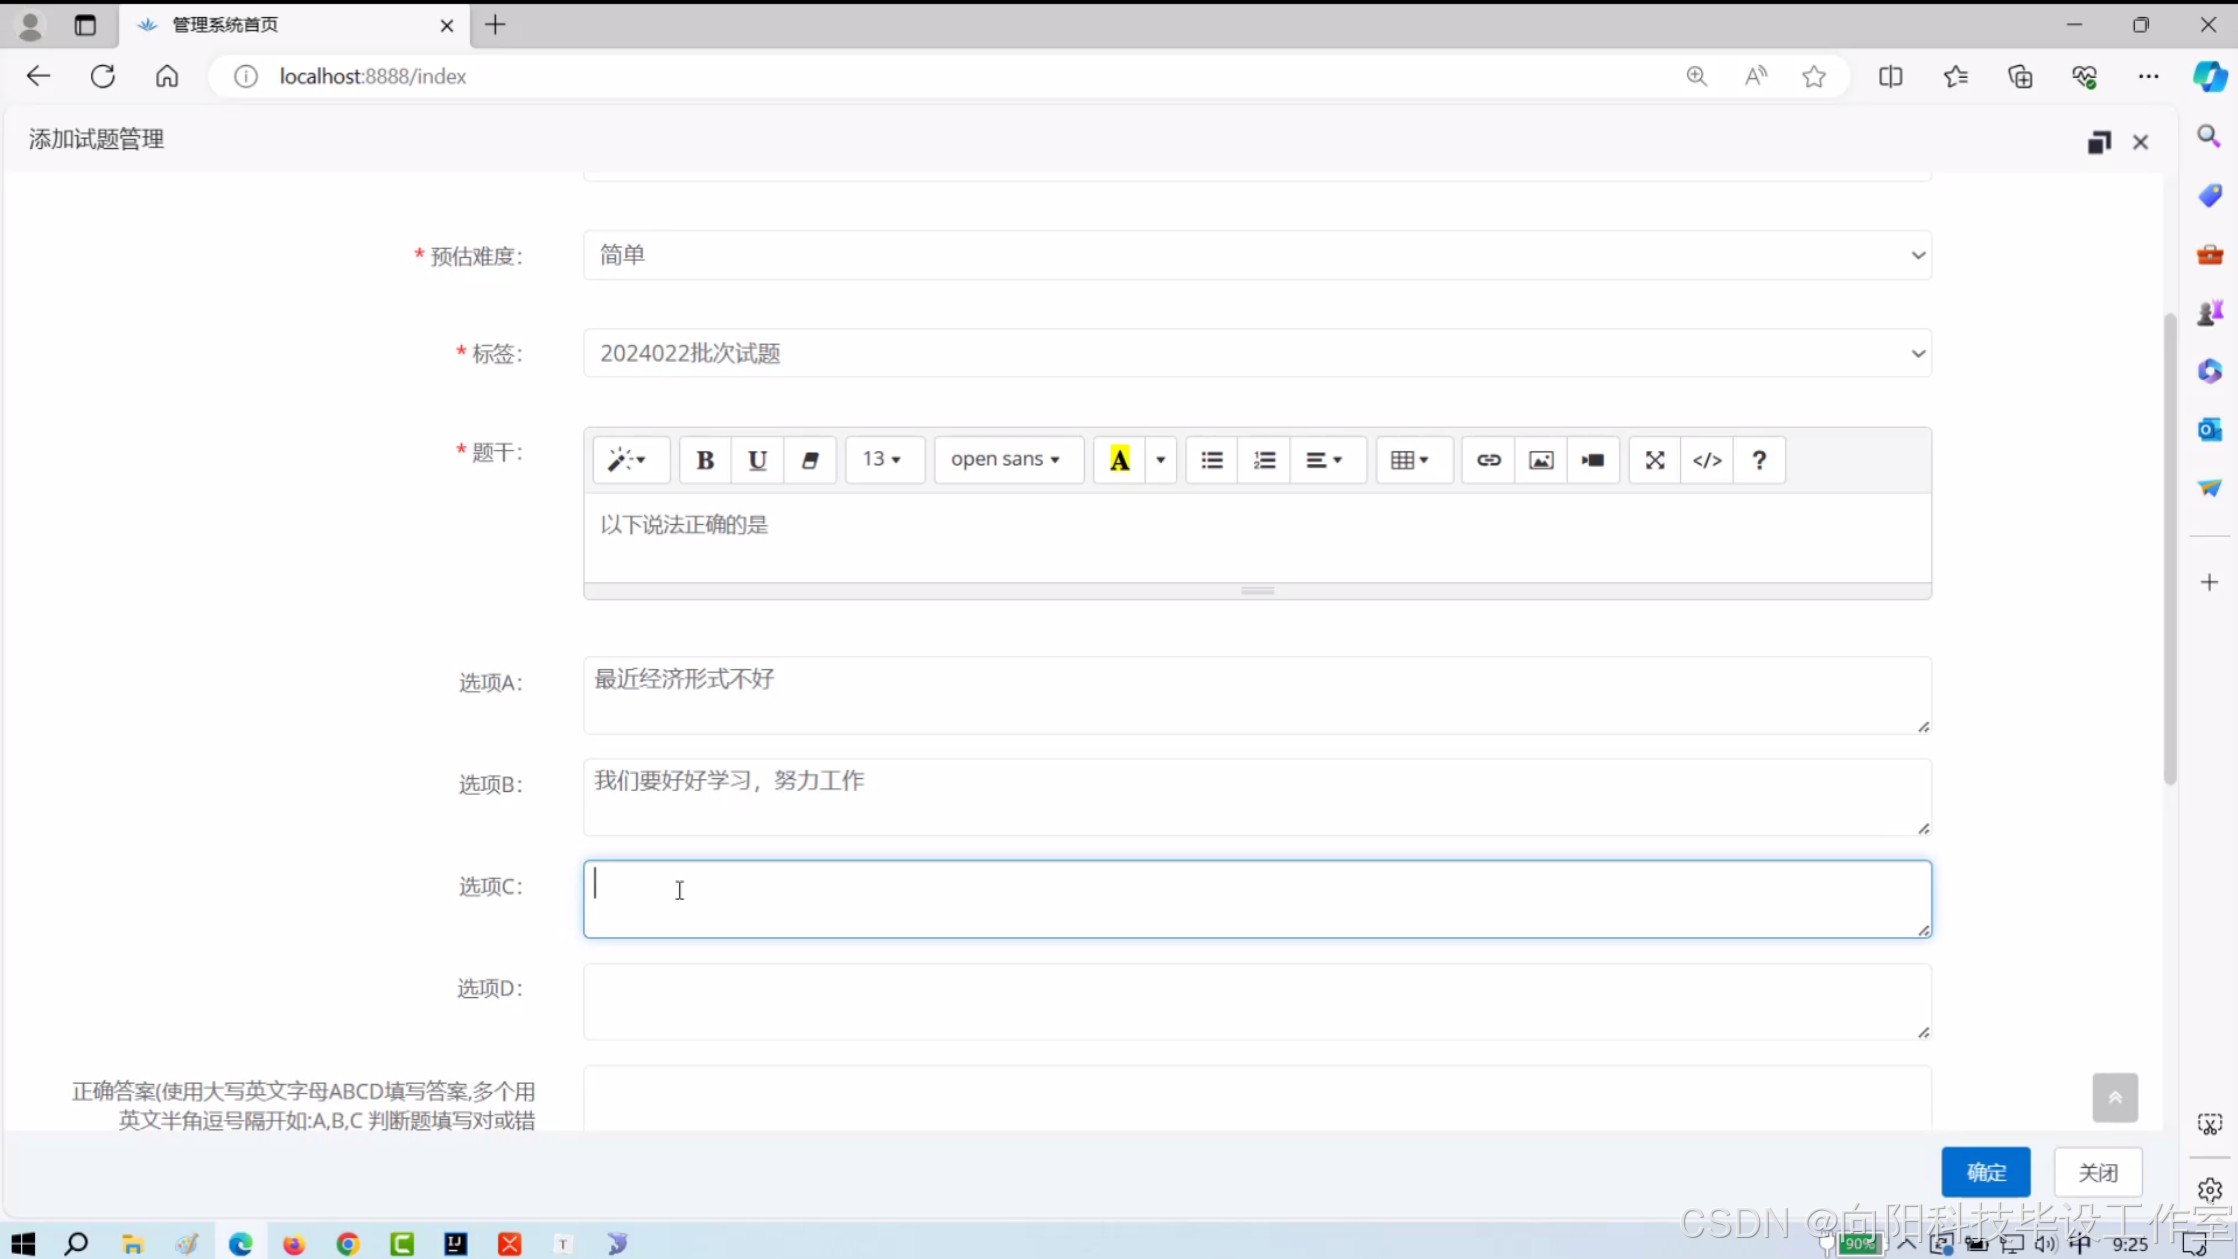This screenshot has height=1259, width=2238.
Task: Toggle underline formatting button
Action: click(757, 460)
